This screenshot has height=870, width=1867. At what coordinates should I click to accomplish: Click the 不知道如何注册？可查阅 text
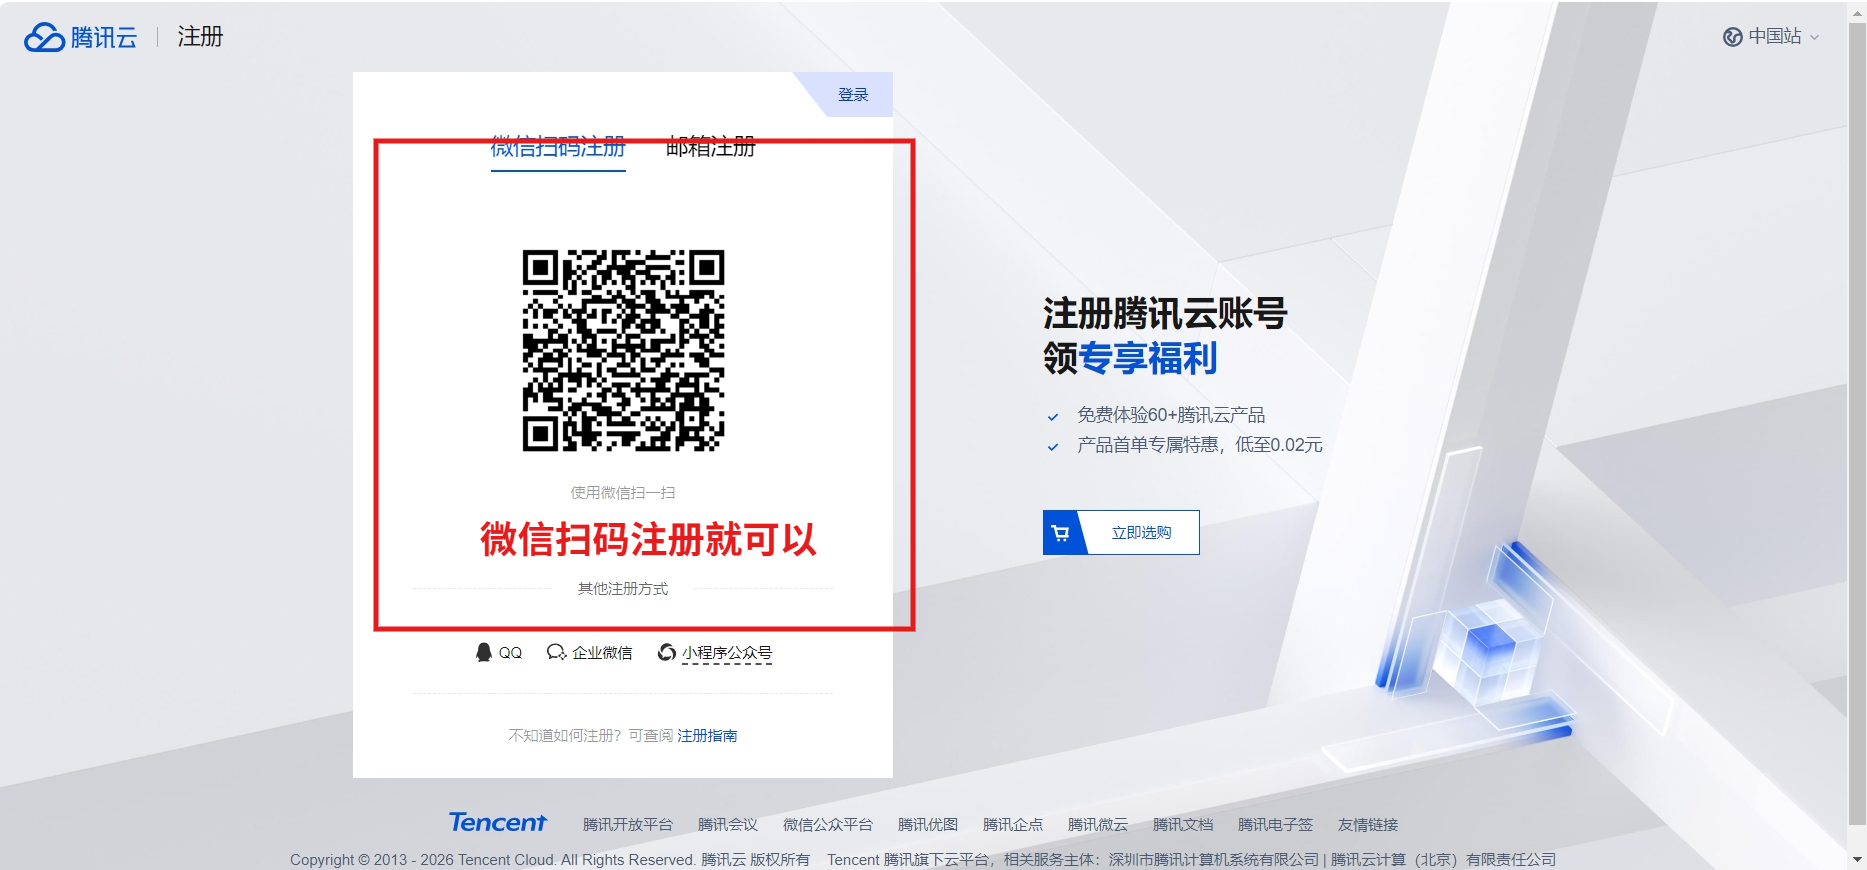click(591, 736)
